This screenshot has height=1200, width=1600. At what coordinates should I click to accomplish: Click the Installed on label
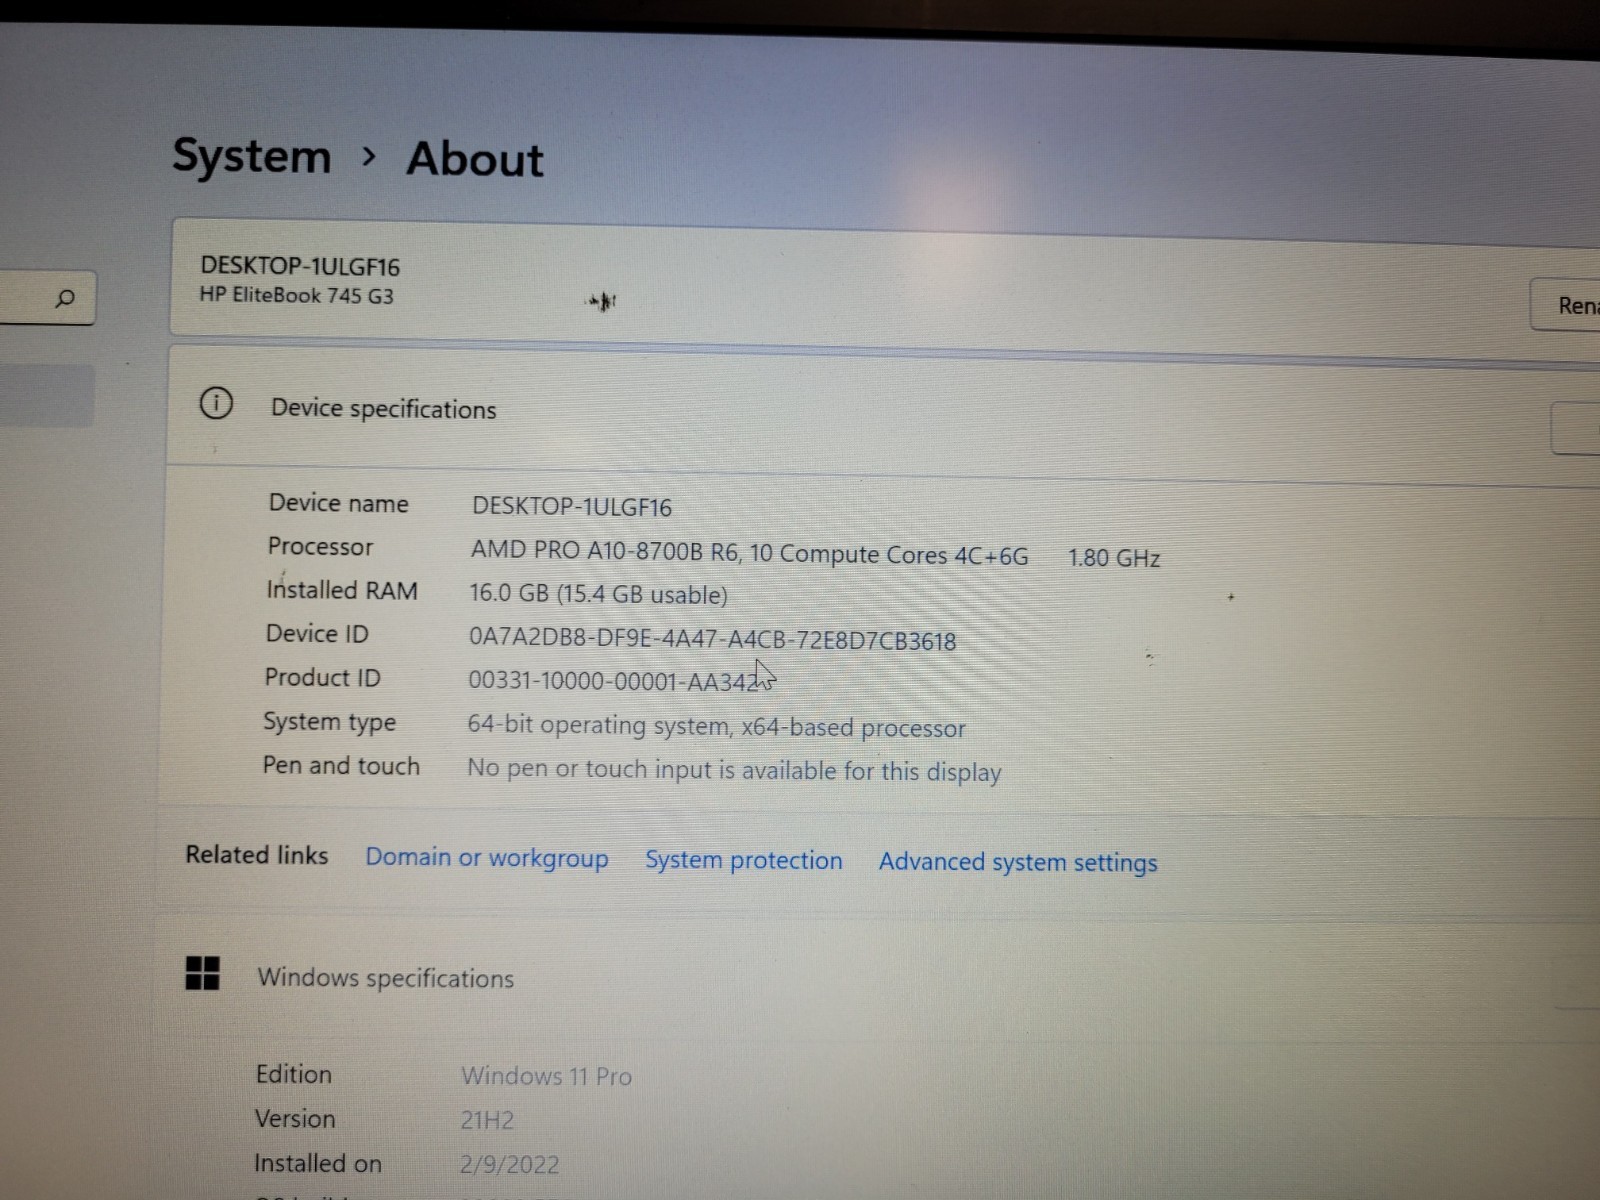(317, 1164)
